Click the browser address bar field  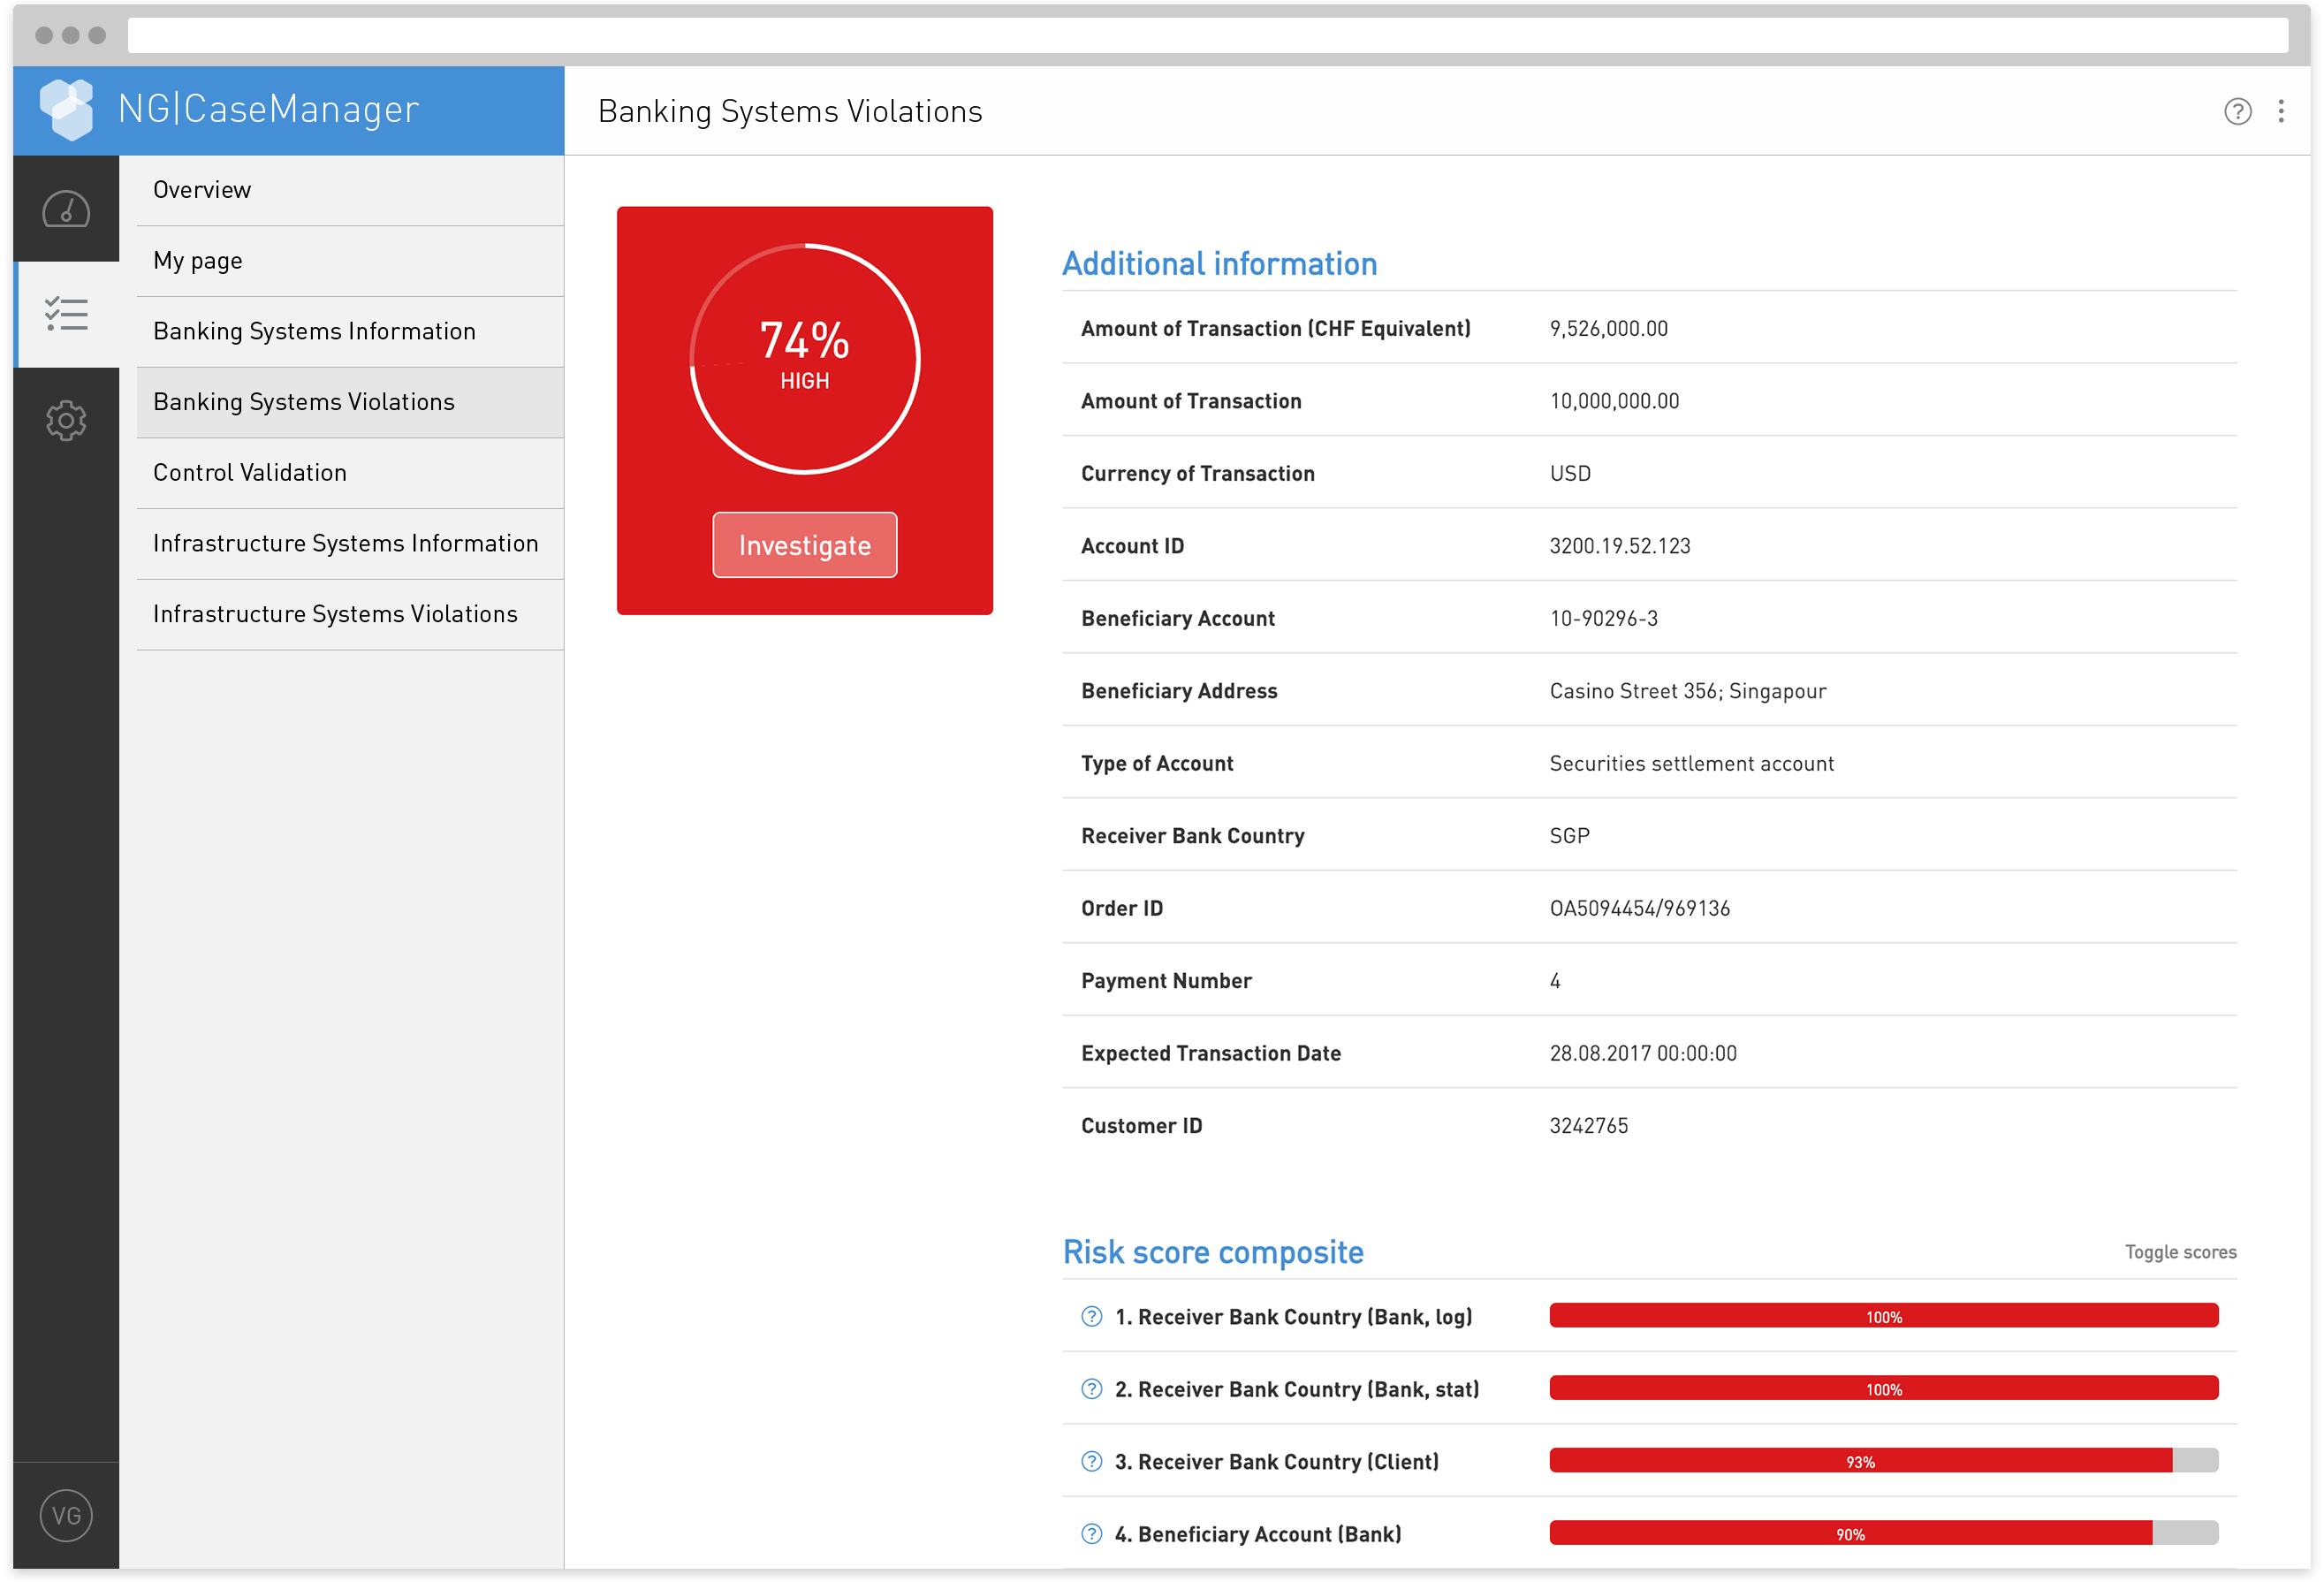[x=1206, y=35]
